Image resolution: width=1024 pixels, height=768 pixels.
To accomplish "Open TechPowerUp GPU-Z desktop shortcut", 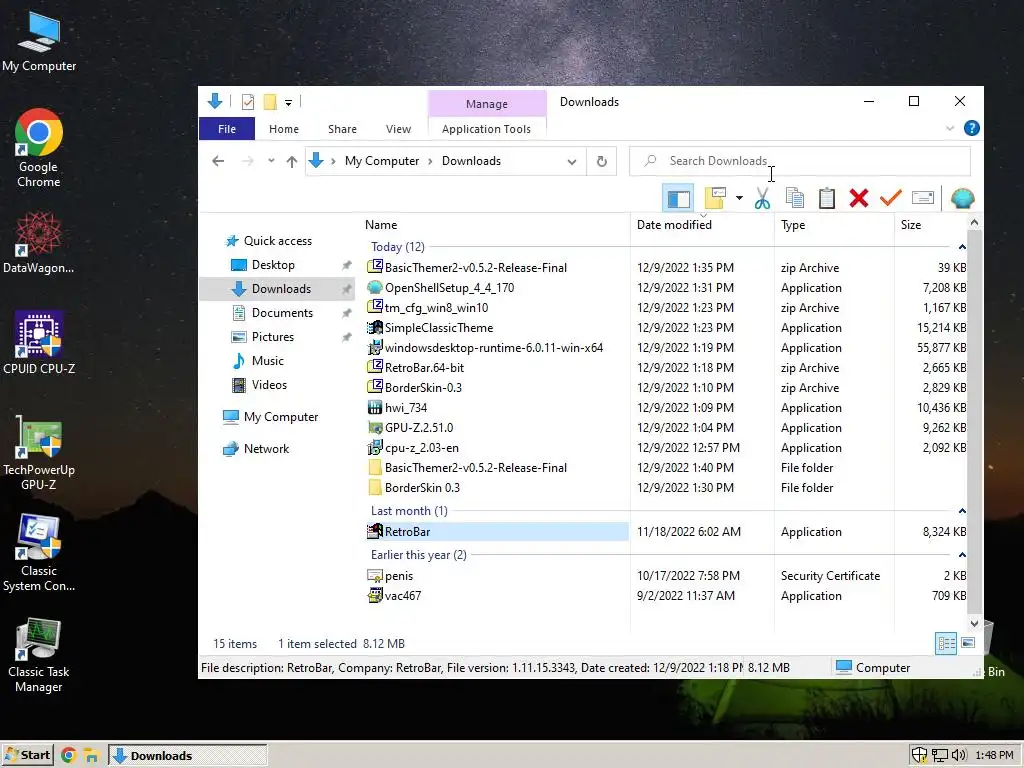I will point(39,452).
